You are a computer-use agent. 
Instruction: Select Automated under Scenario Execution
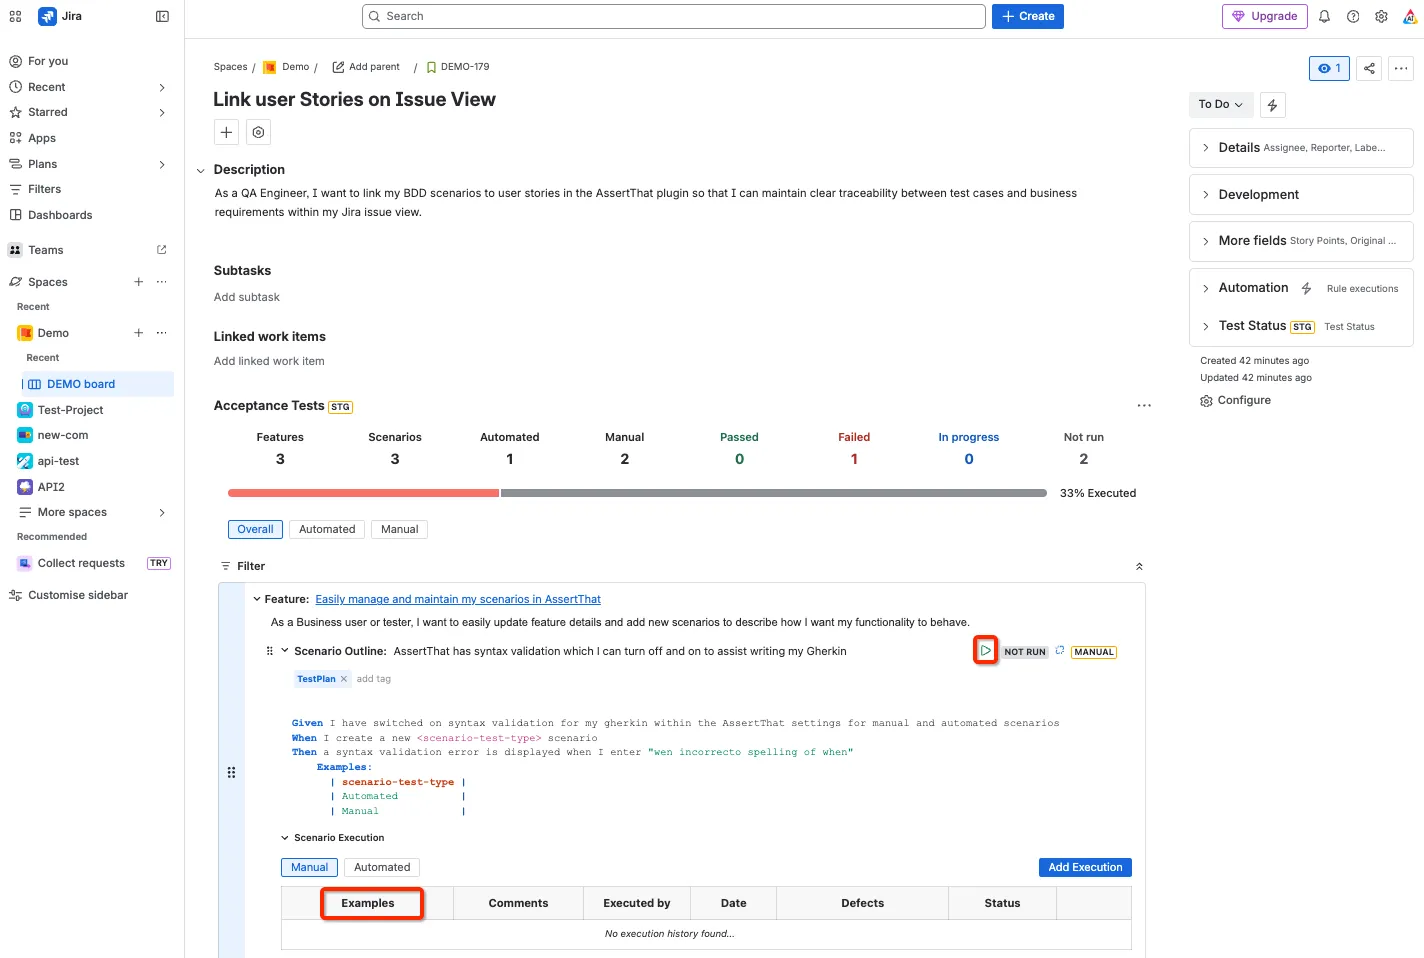[x=382, y=868]
